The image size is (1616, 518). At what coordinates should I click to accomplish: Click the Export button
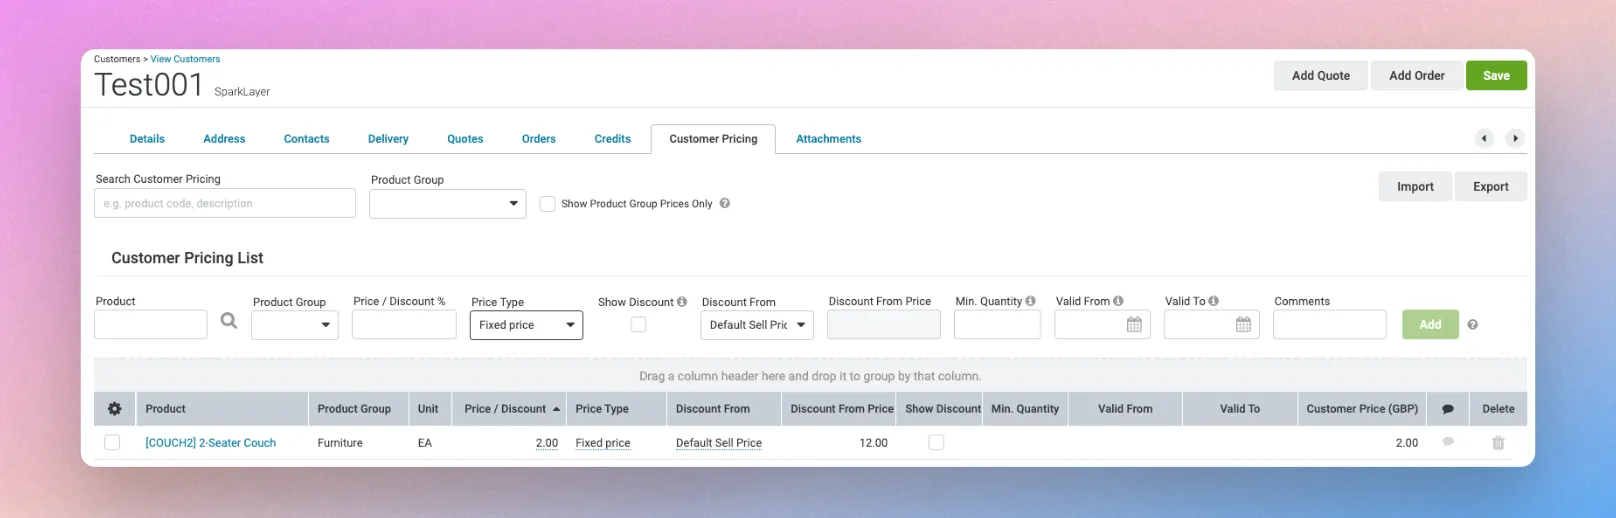(1490, 187)
